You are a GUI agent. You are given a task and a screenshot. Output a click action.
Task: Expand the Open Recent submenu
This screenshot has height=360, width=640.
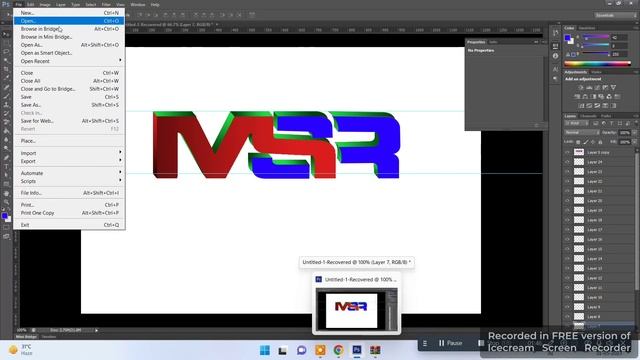tap(69, 61)
